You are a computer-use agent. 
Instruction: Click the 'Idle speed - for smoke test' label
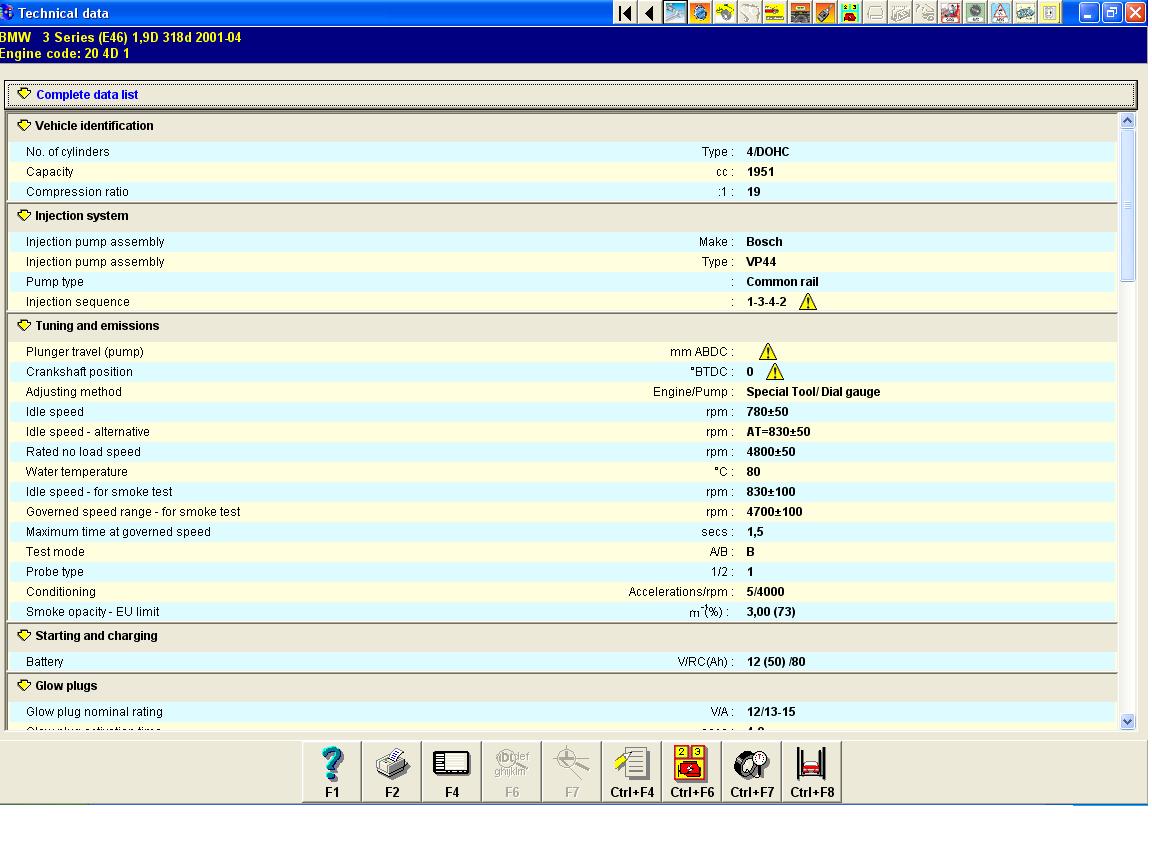point(99,492)
